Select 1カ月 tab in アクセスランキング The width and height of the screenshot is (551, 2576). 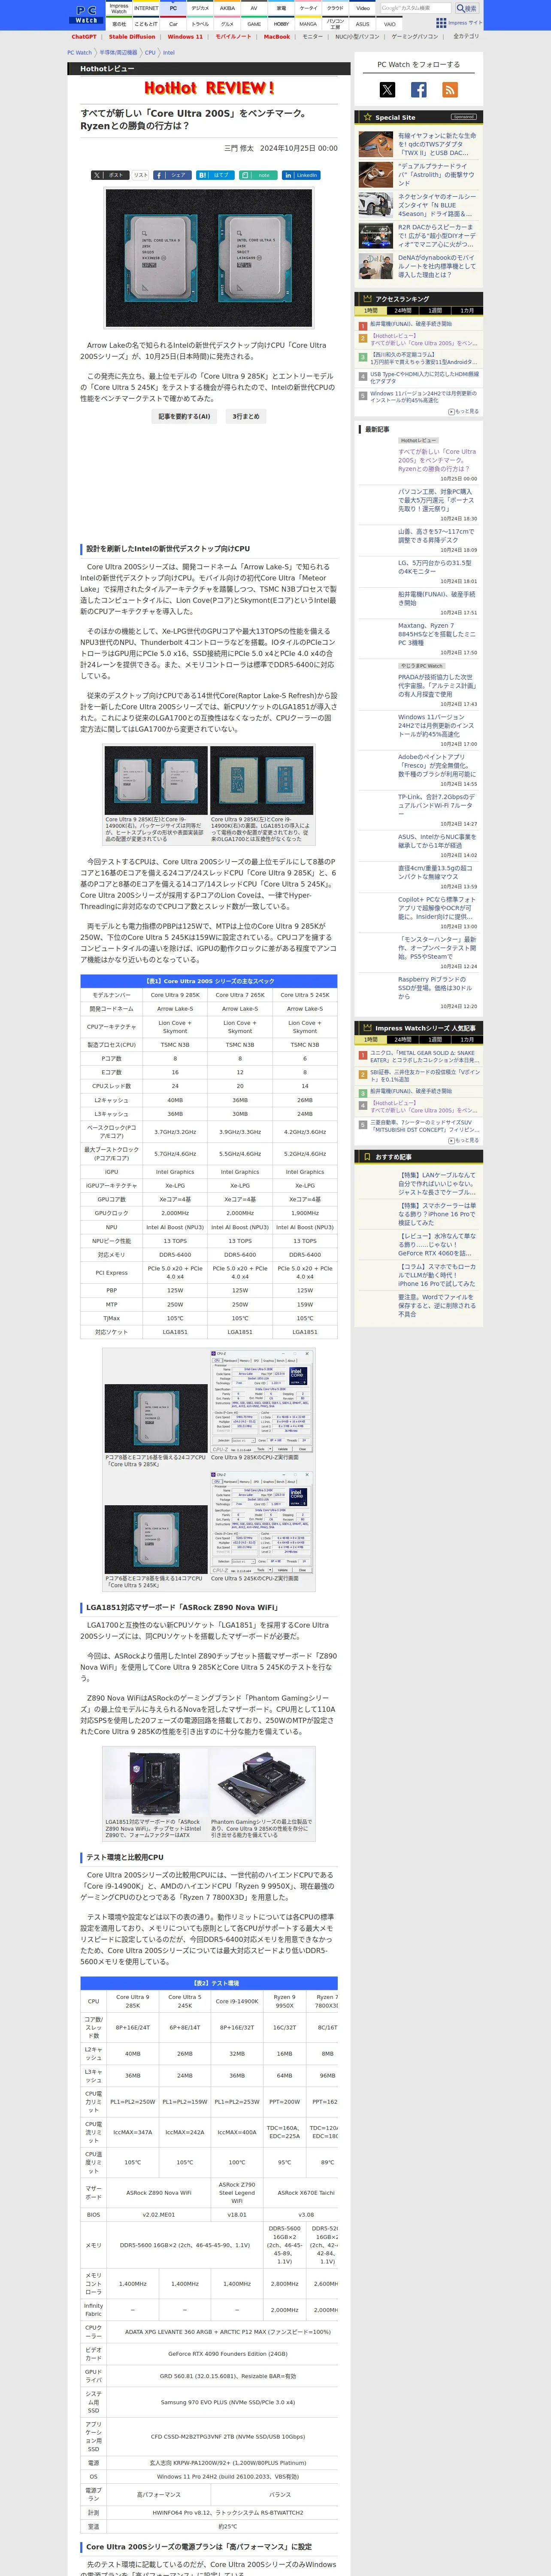(x=467, y=311)
